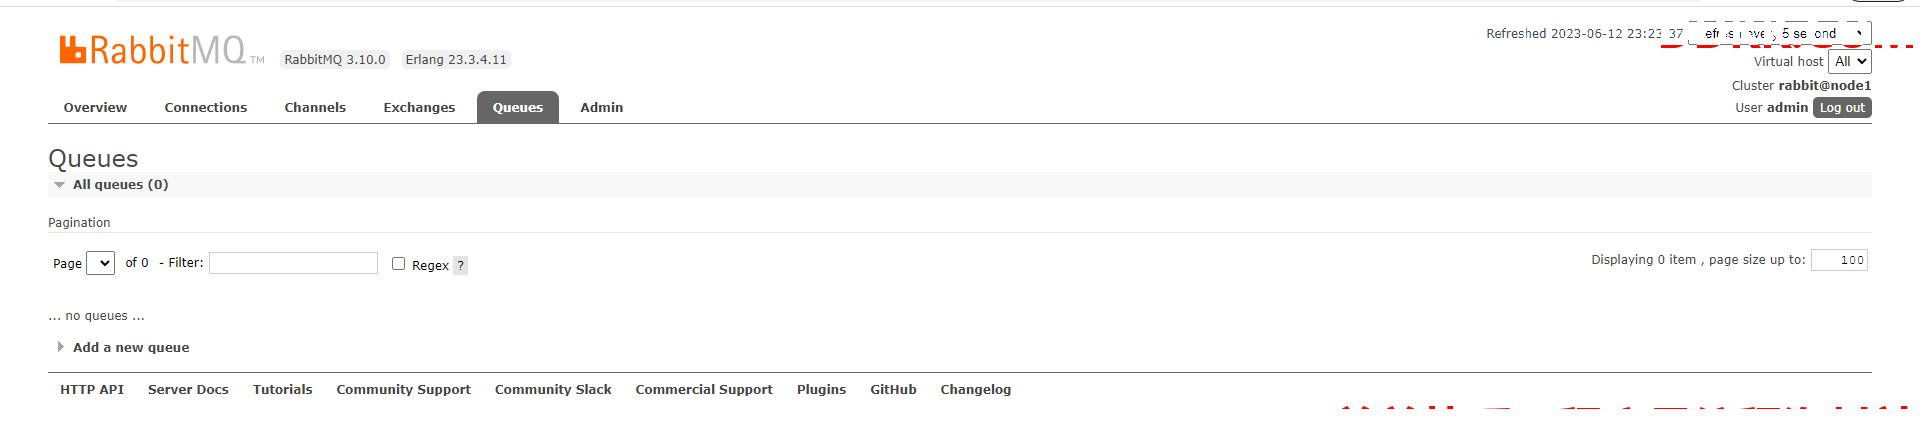Open the Page number dropdown
This screenshot has height=448, width=1920.
[x=100, y=263]
